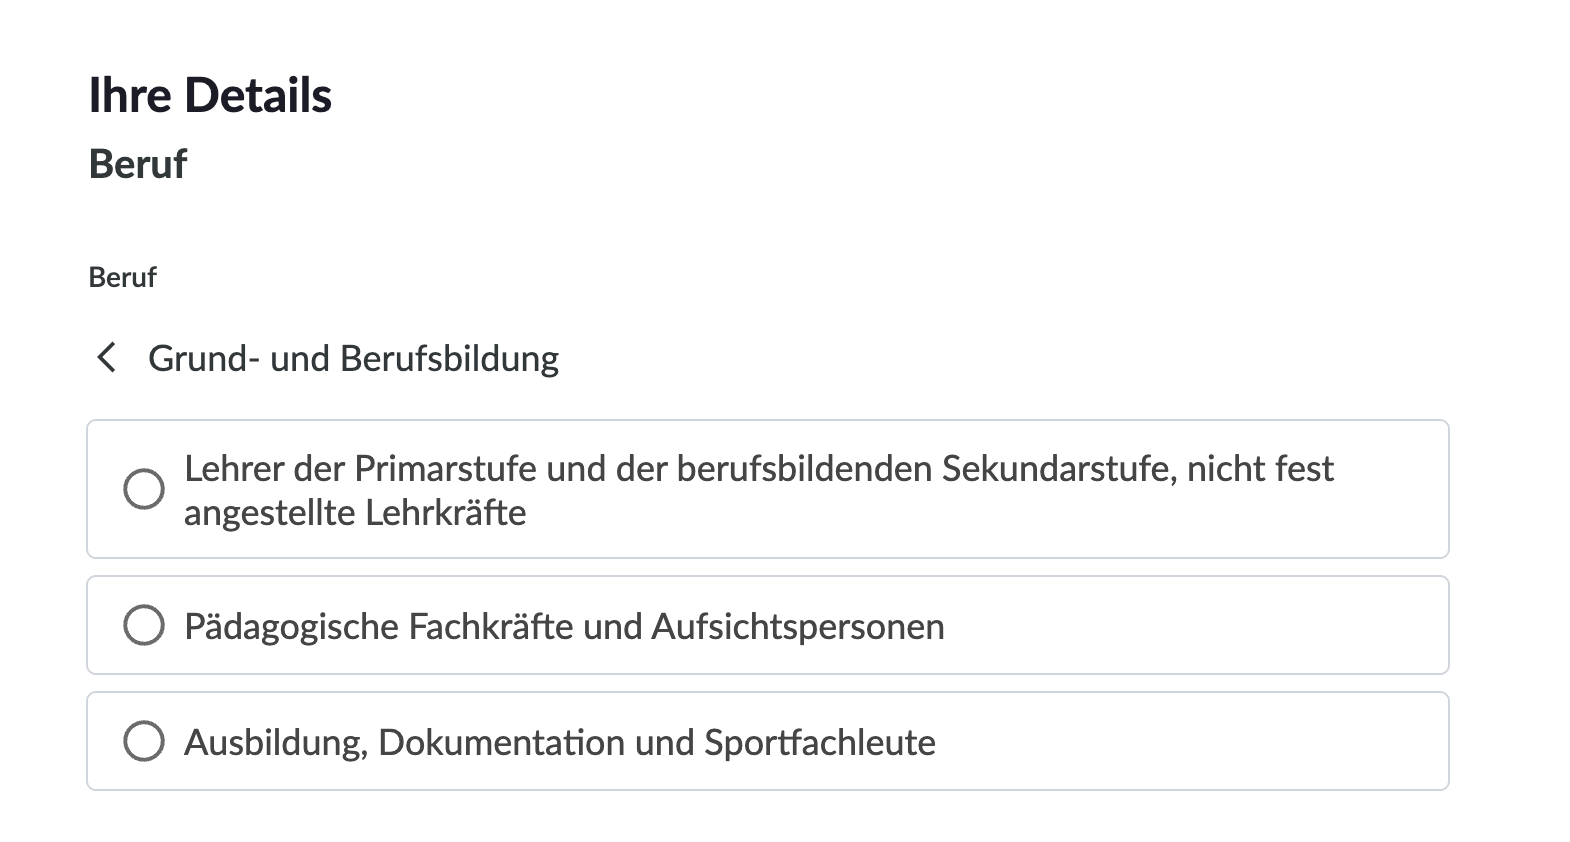This screenshot has width=1570, height=842.
Task: Click the Beruf section heading
Action: (x=137, y=163)
